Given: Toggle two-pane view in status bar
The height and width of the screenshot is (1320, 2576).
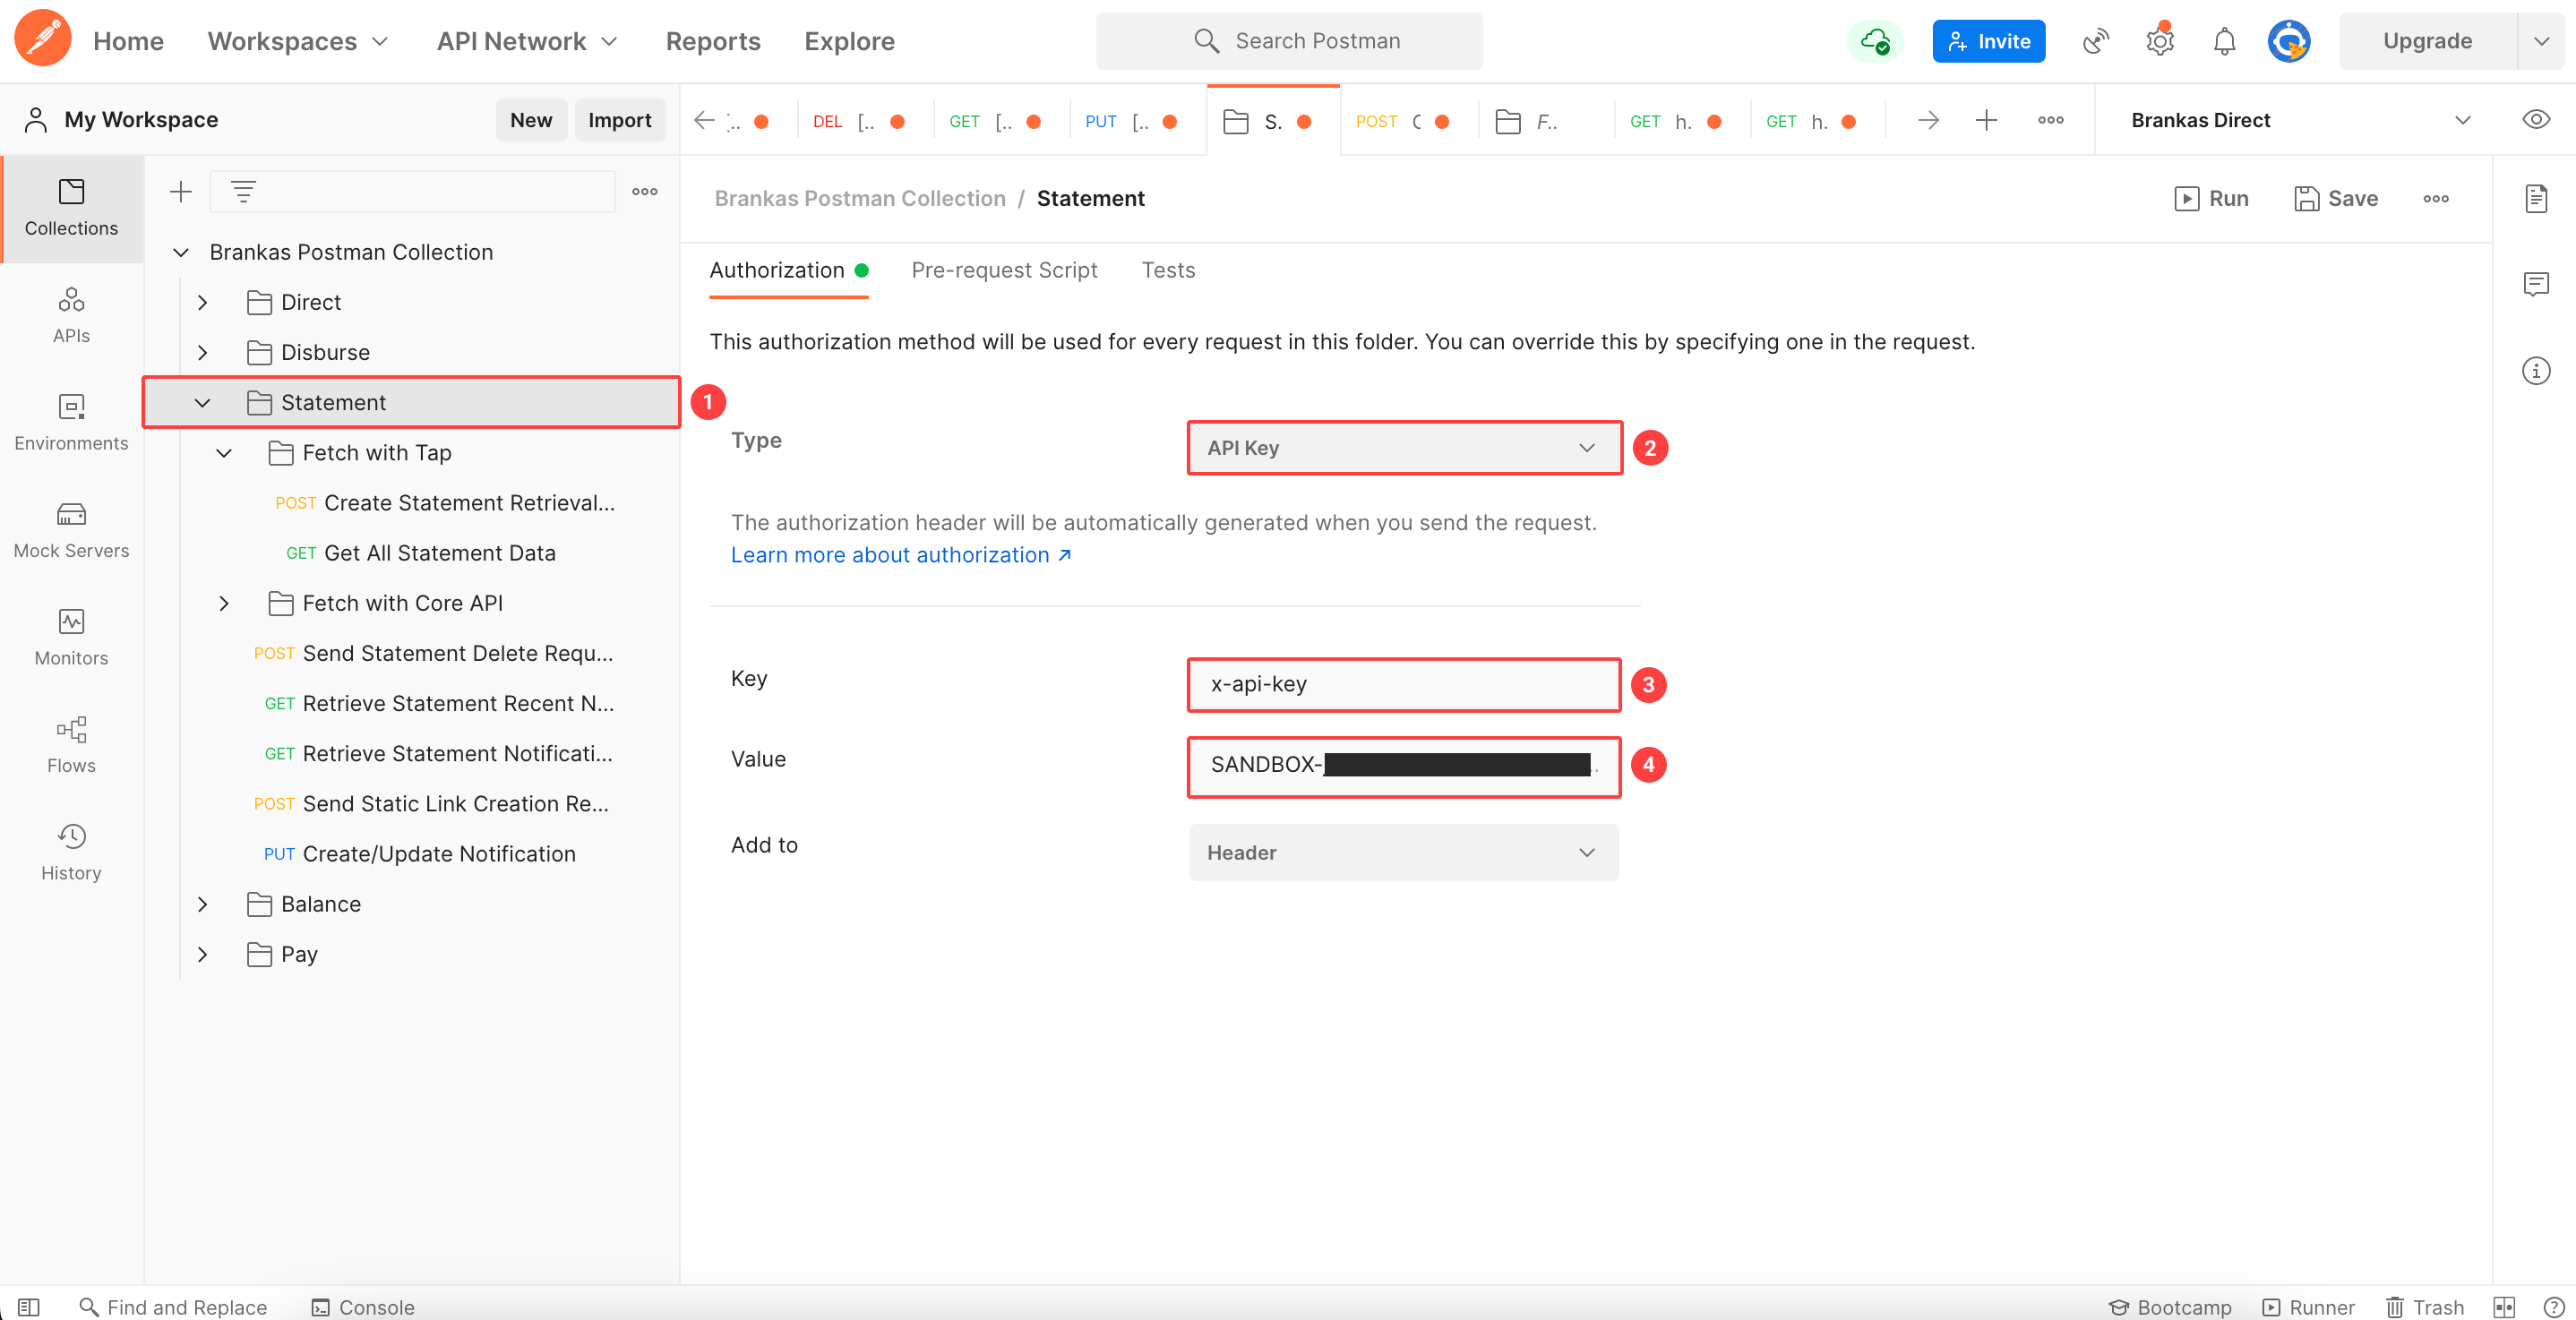Looking at the screenshot, I should (x=2504, y=1307).
